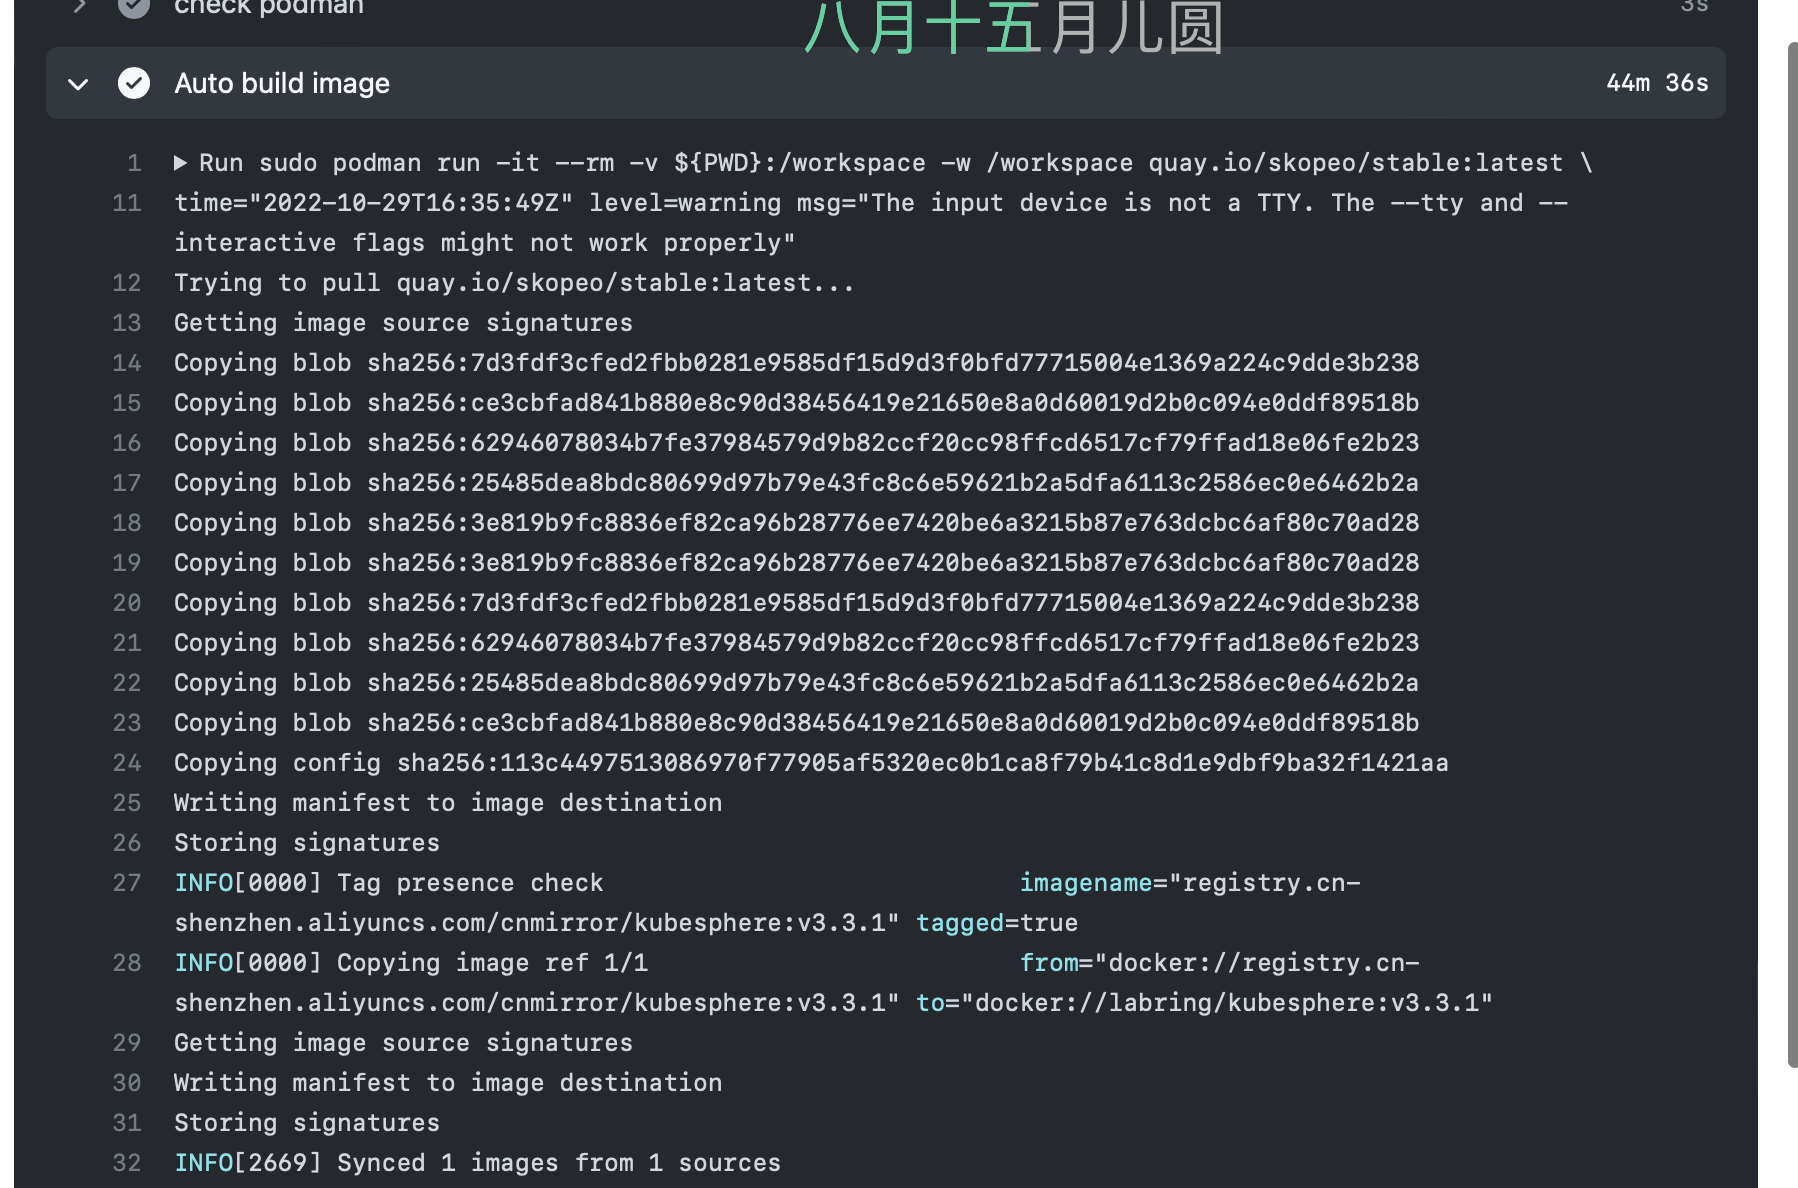Toggle visibility of the Auto build image logs
Screen dimensions: 1798x1188
point(79,83)
